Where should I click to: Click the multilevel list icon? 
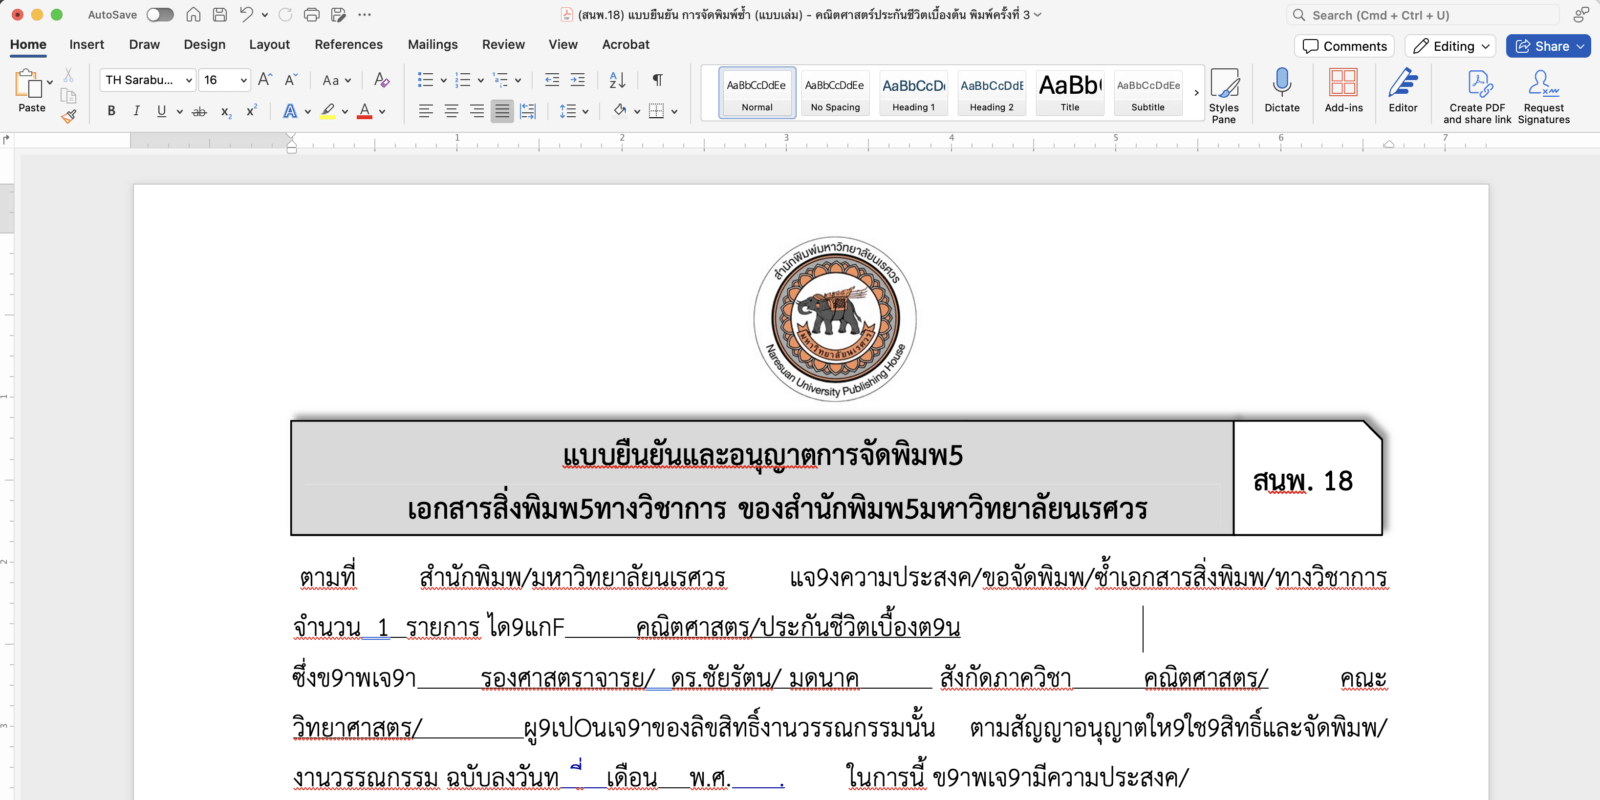pyautogui.click(x=500, y=80)
